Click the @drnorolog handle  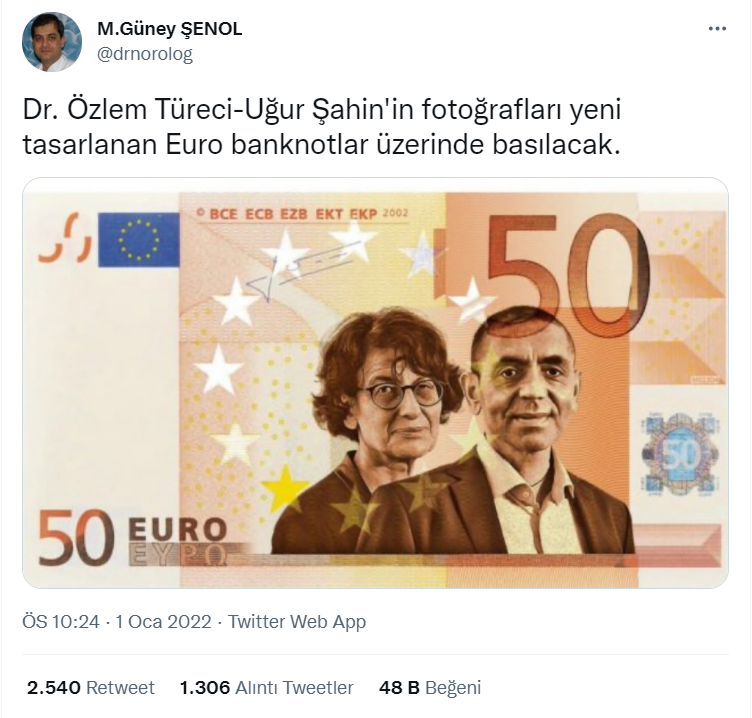point(145,54)
